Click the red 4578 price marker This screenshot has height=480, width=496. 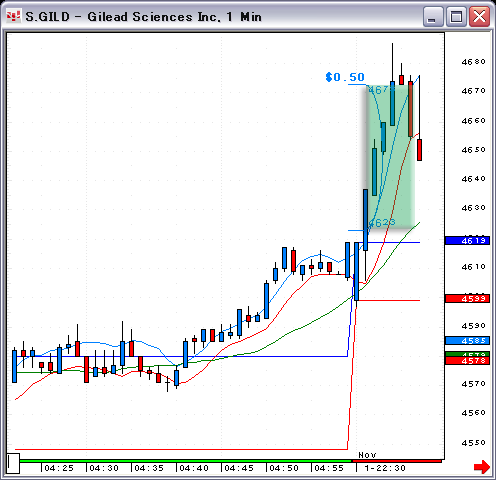pyautogui.click(x=467, y=361)
